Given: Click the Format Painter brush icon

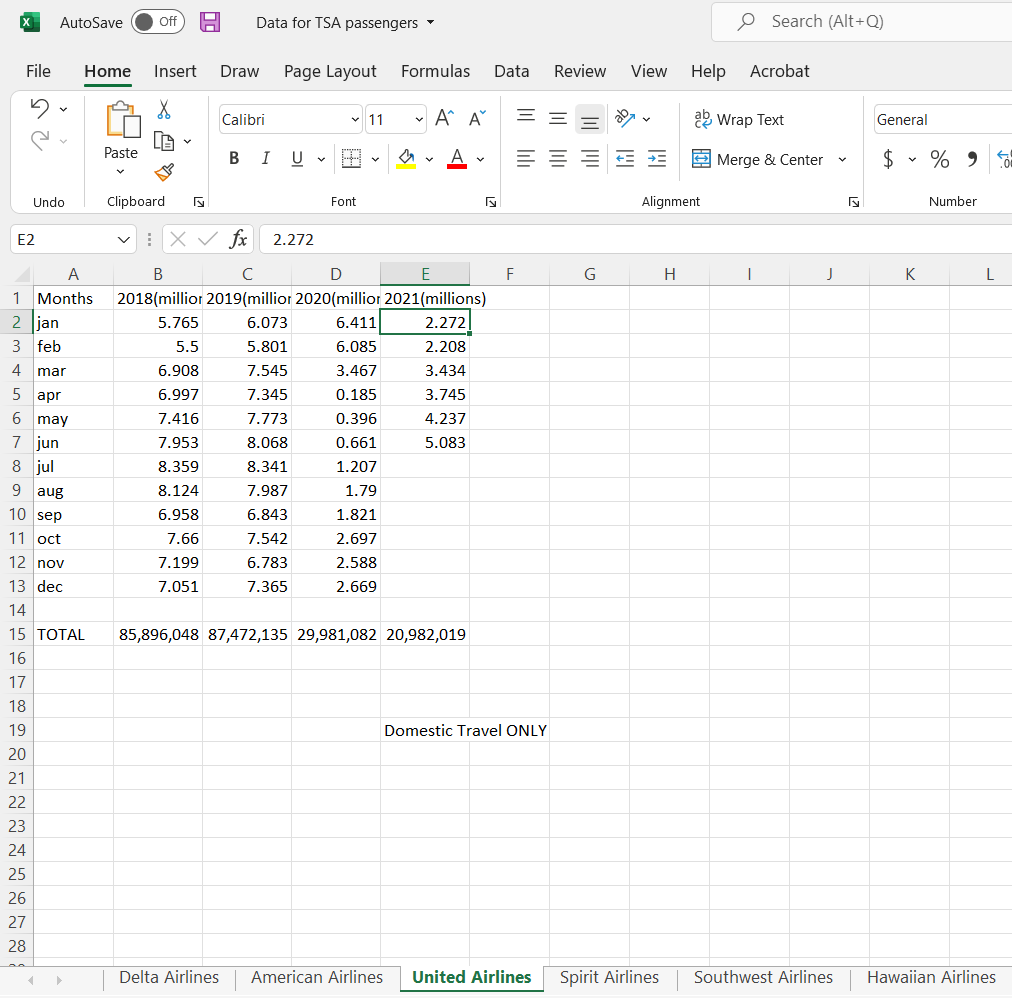Looking at the screenshot, I should pyautogui.click(x=164, y=172).
